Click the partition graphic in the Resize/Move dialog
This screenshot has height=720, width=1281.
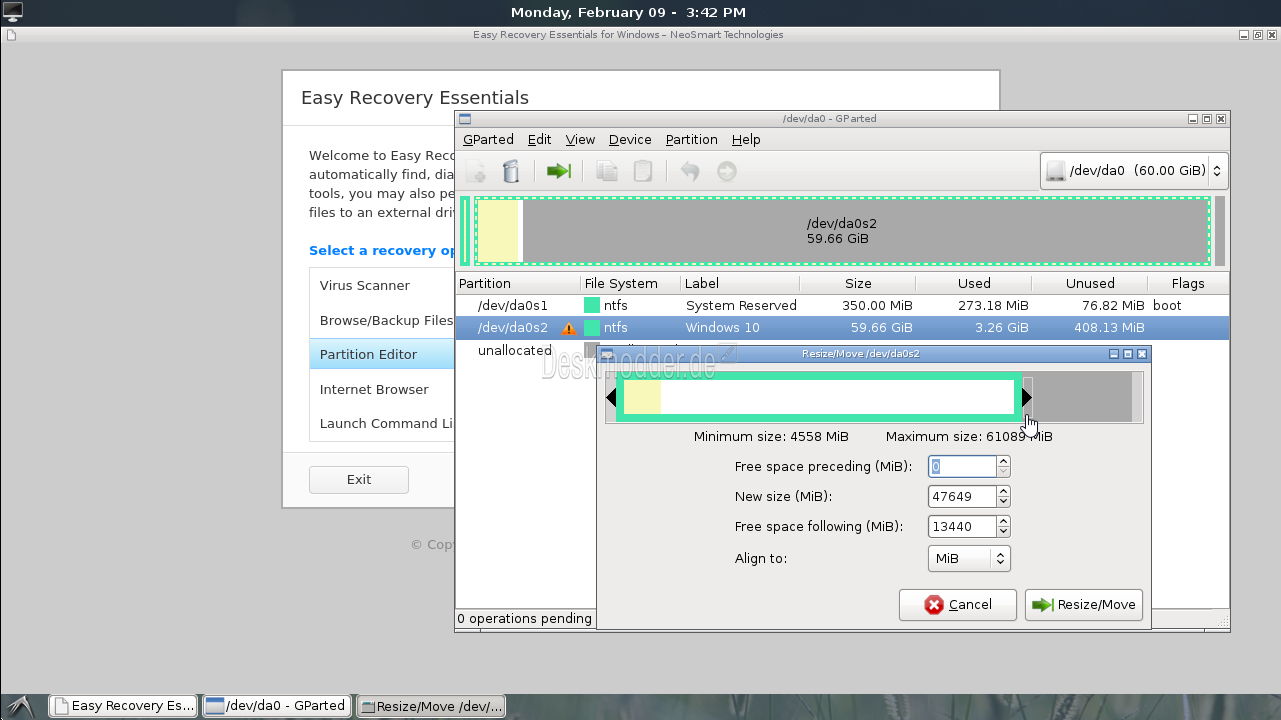pos(818,398)
